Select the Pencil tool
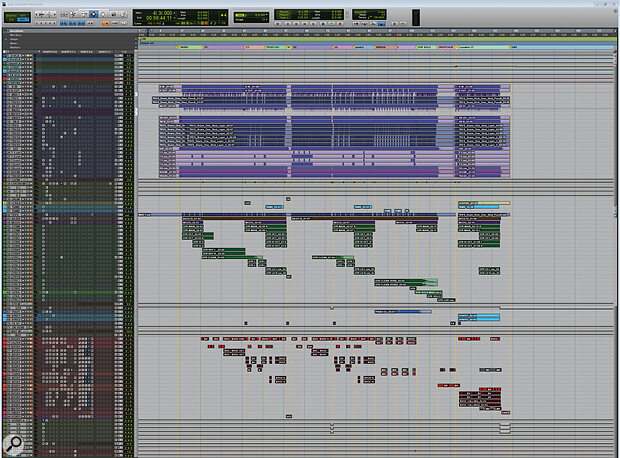This screenshot has height=458, width=620. [x=123, y=14]
